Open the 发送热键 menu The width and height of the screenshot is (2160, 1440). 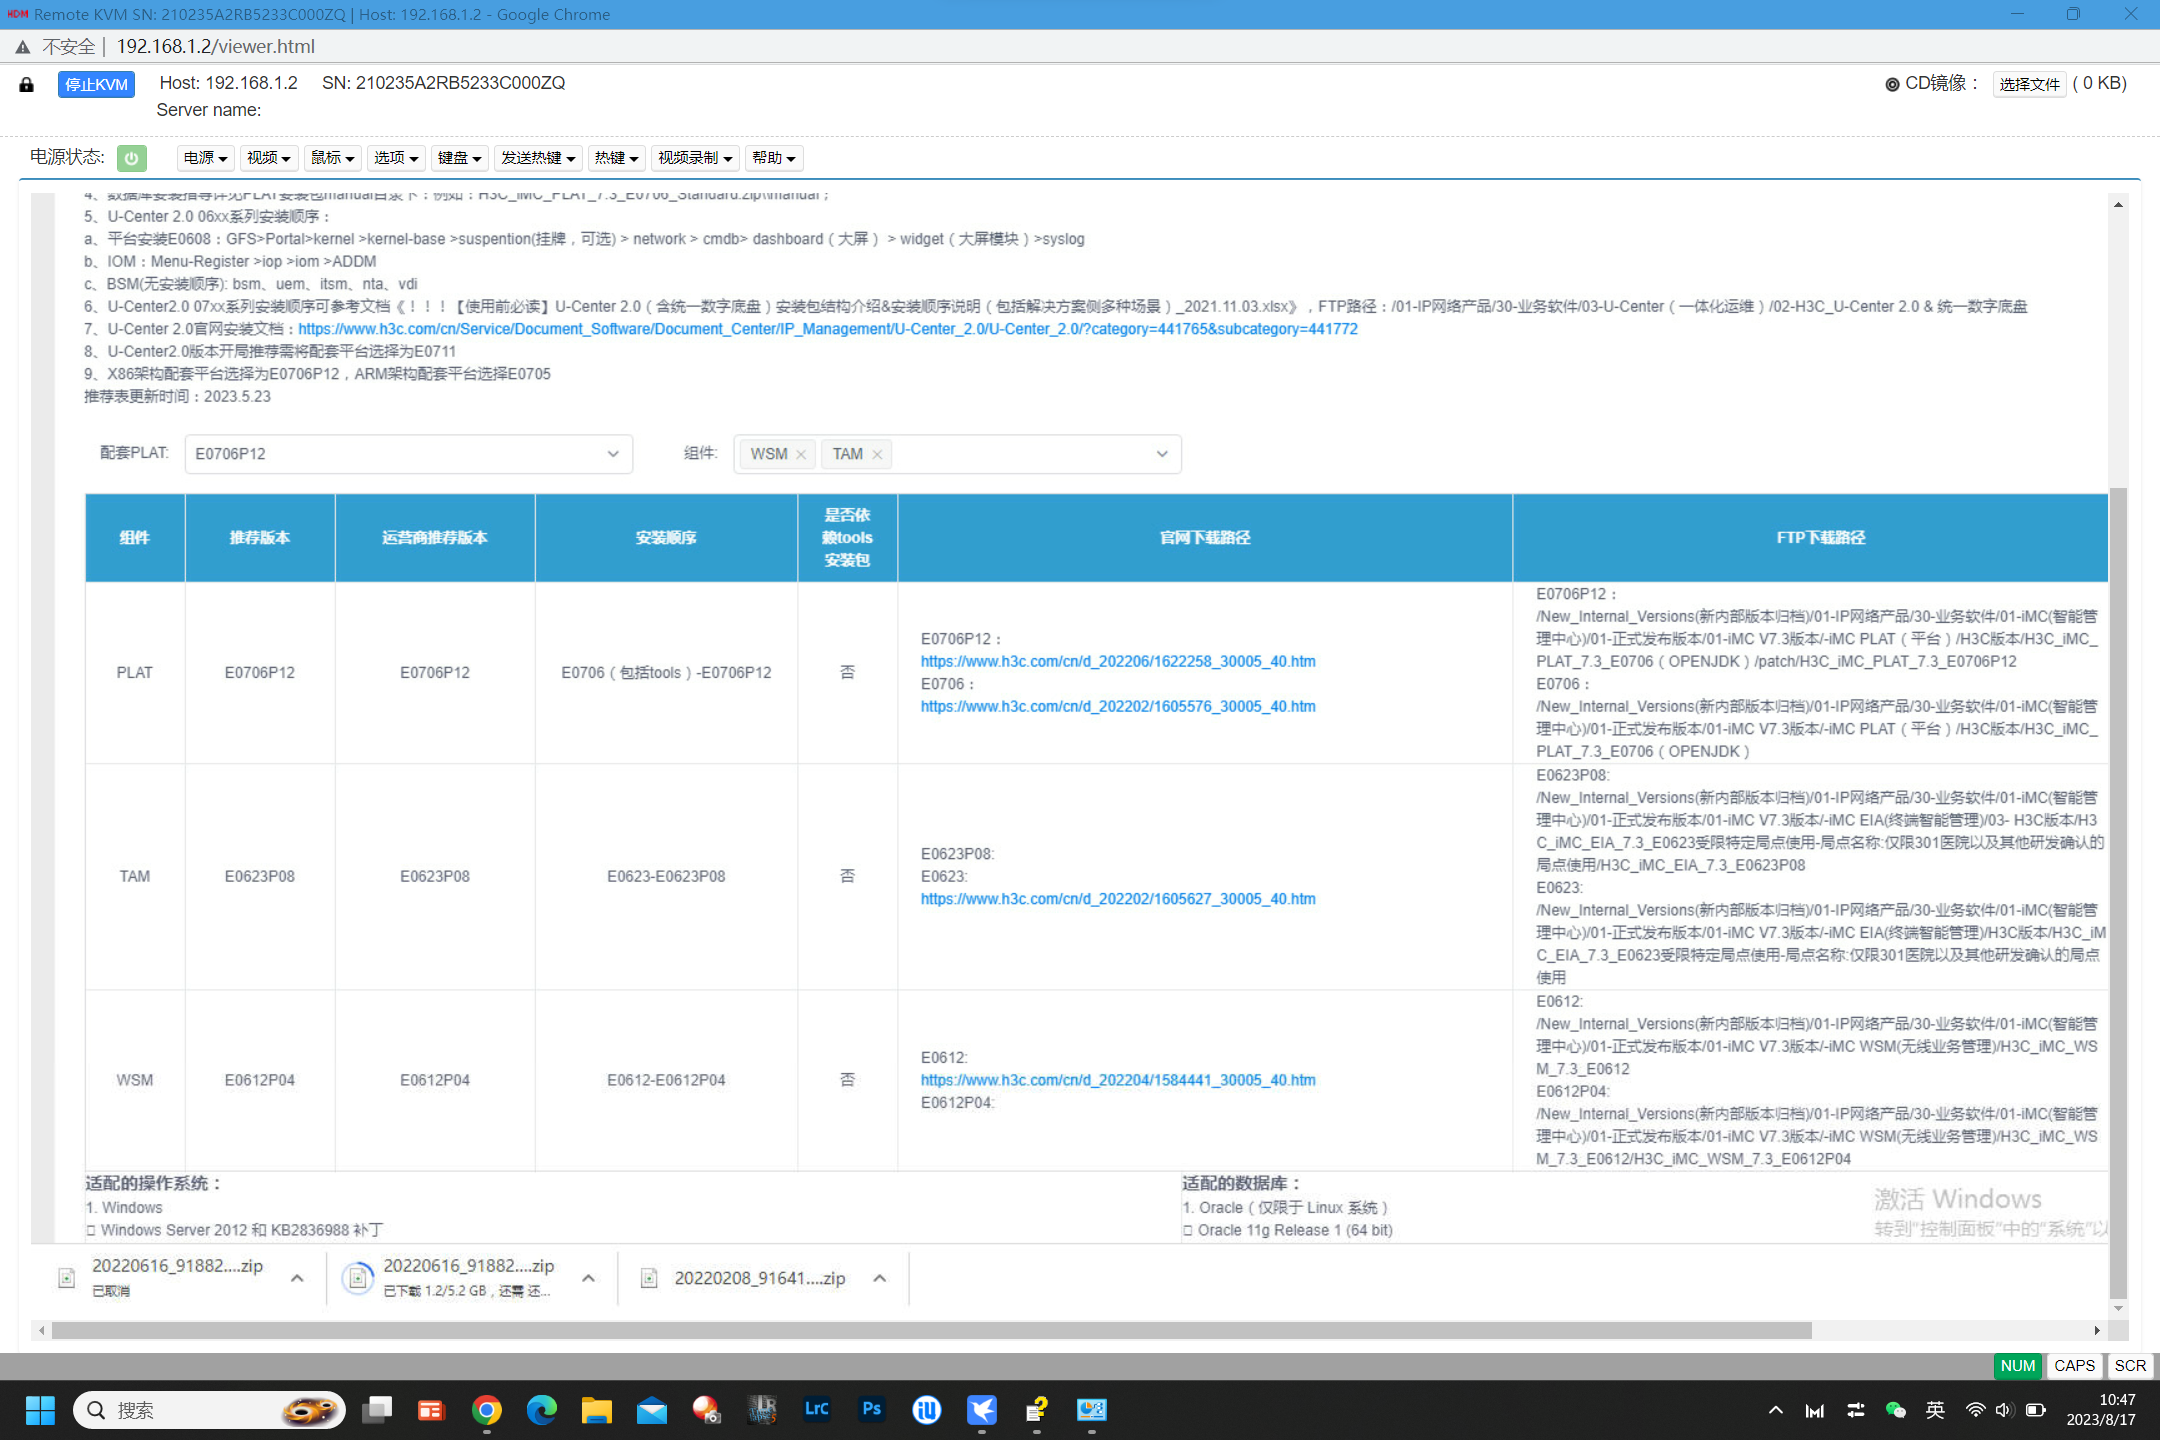538,158
